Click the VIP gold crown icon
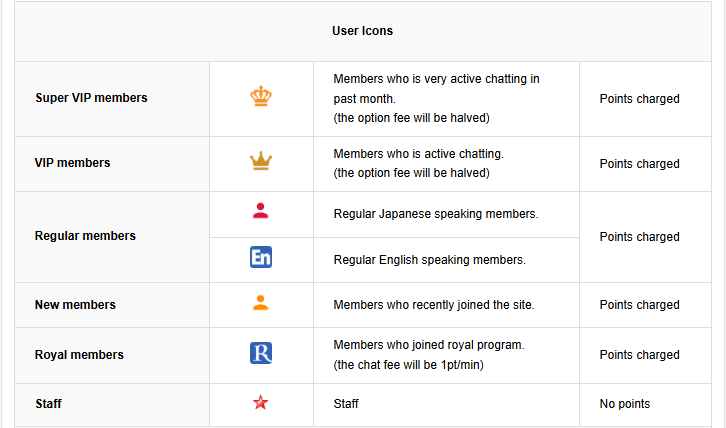The image size is (726, 428). coord(261,161)
